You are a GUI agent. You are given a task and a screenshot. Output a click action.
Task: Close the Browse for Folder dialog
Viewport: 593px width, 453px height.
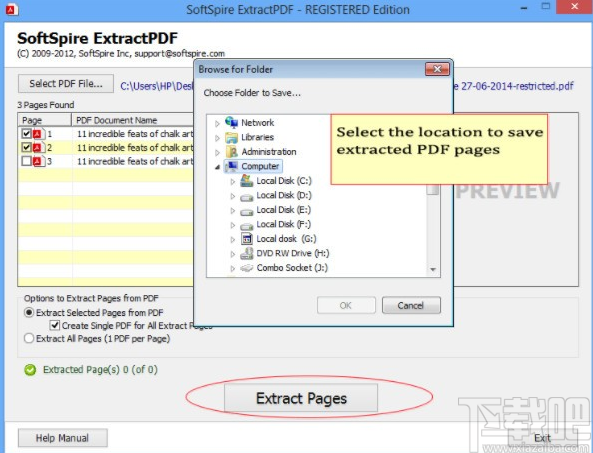point(437,69)
